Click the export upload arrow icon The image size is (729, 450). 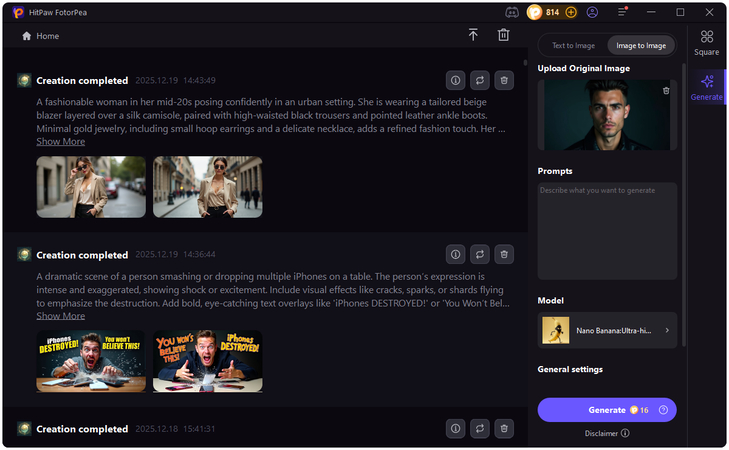[473, 35]
